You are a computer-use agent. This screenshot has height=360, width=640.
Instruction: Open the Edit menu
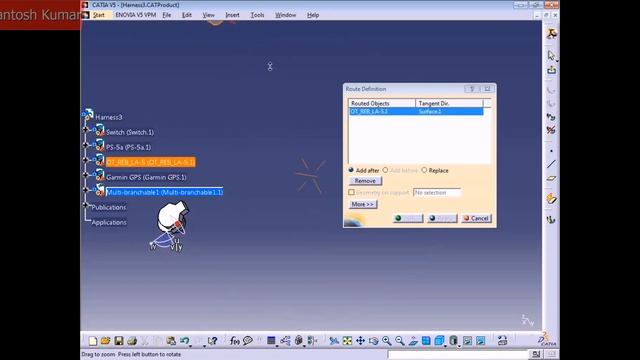(x=187, y=15)
